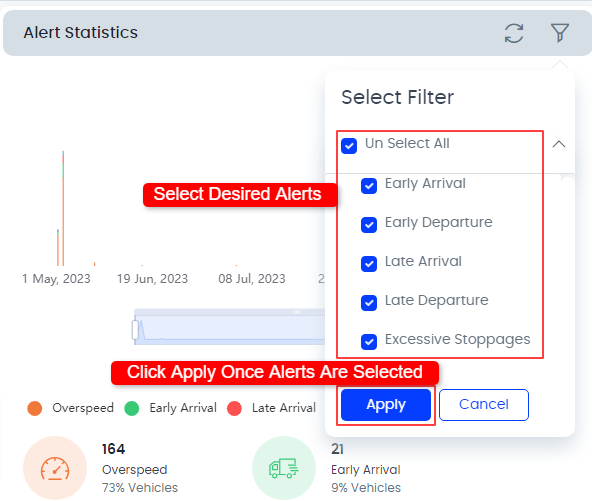Screen dimensions: 592x501
Task: Uncheck the Late Departure checkbox
Action: [369, 303]
